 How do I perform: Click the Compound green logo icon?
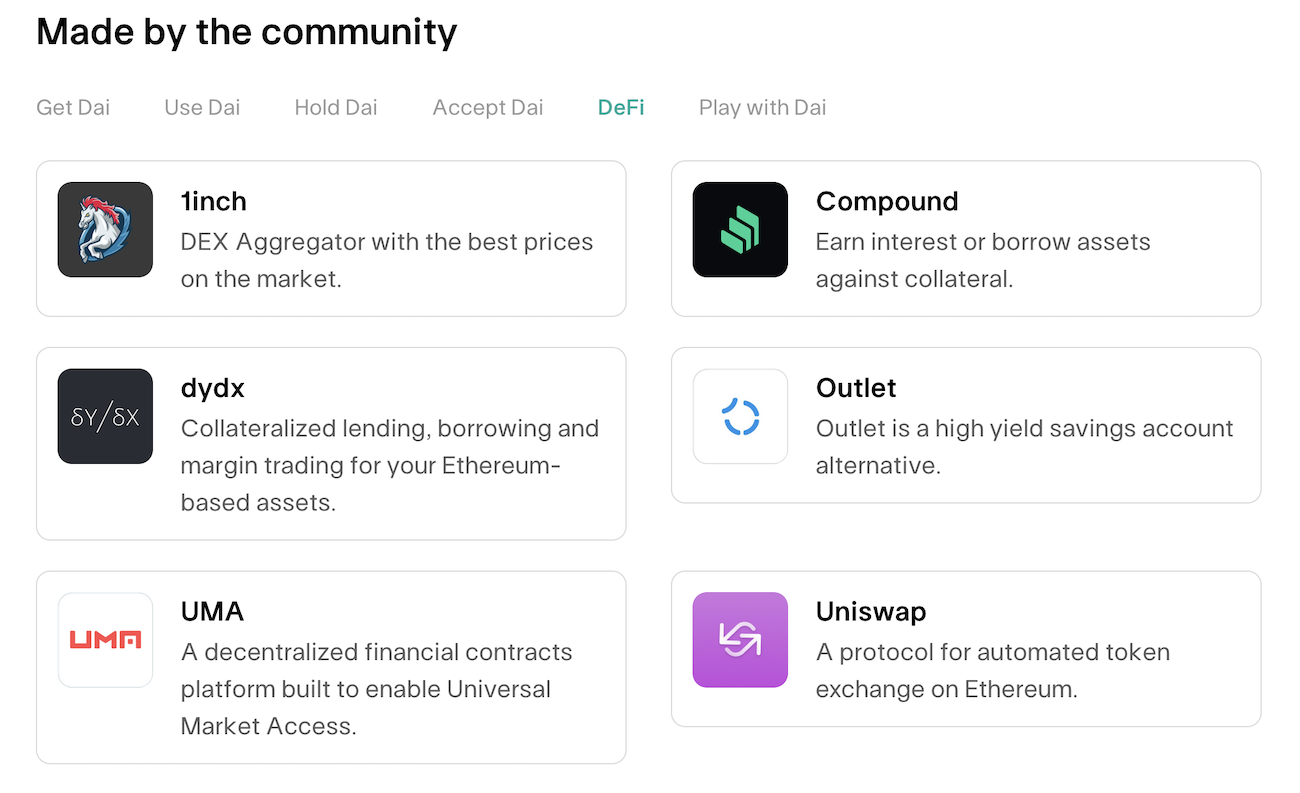(740, 230)
